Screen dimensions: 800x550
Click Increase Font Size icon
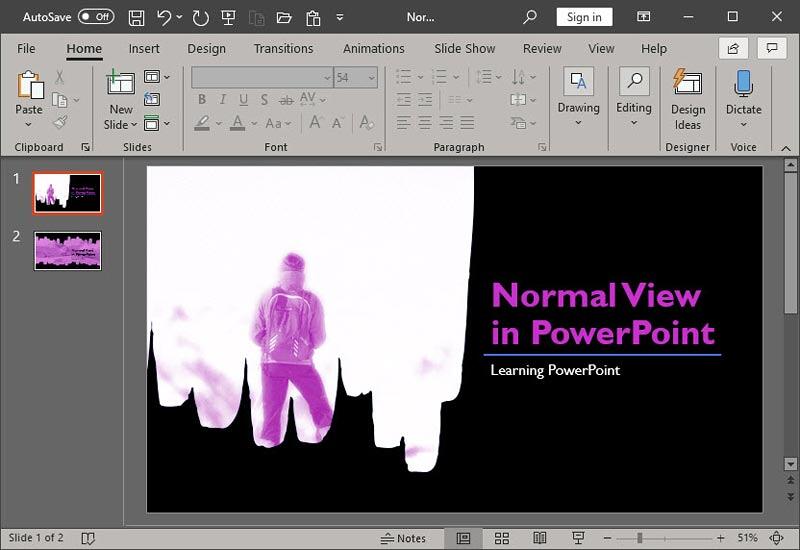315,122
